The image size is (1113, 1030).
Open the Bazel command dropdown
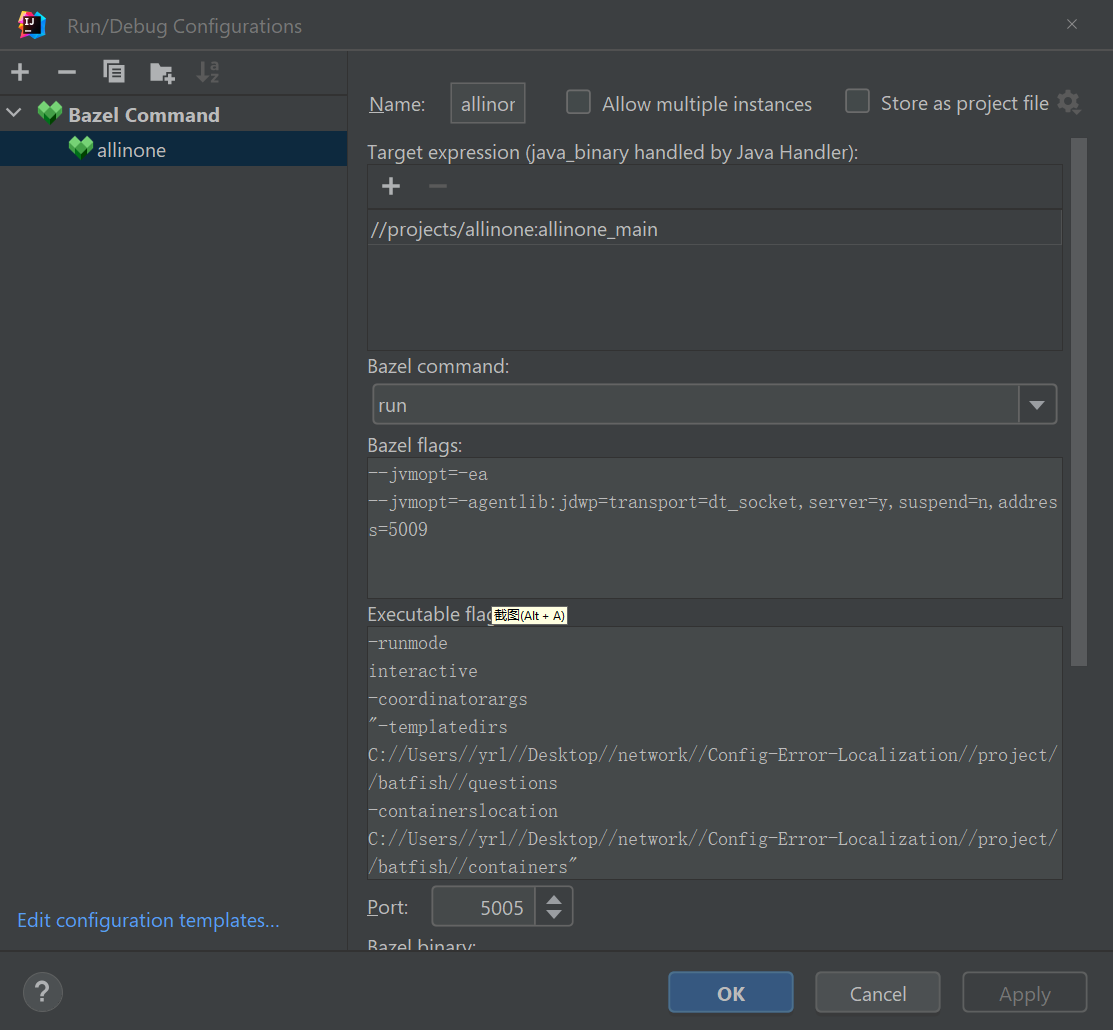pos(1037,405)
